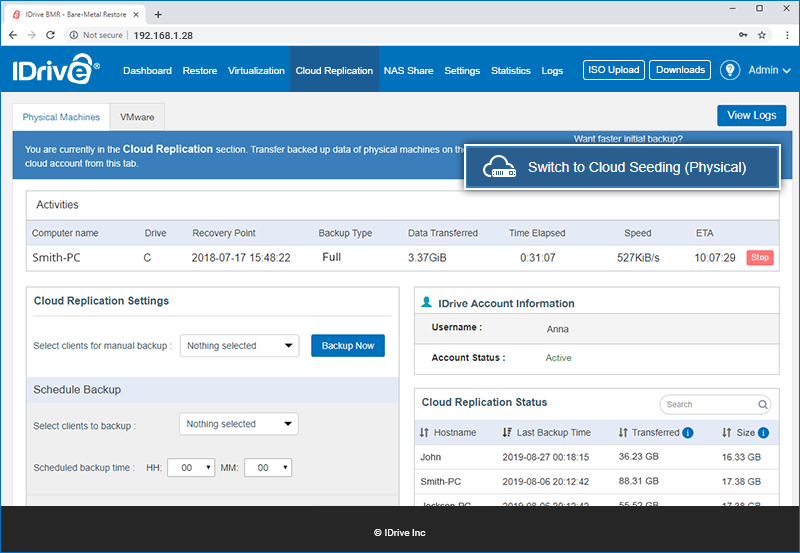Sort by Hostname column arrows
Image resolution: width=800 pixels, height=553 pixels.
pos(423,433)
